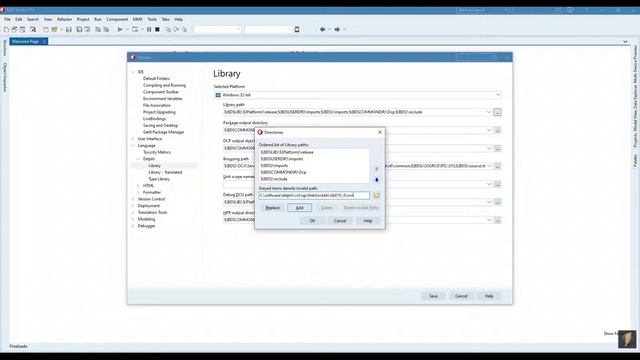Click the Forward navigation arrow

pos(337,29)
